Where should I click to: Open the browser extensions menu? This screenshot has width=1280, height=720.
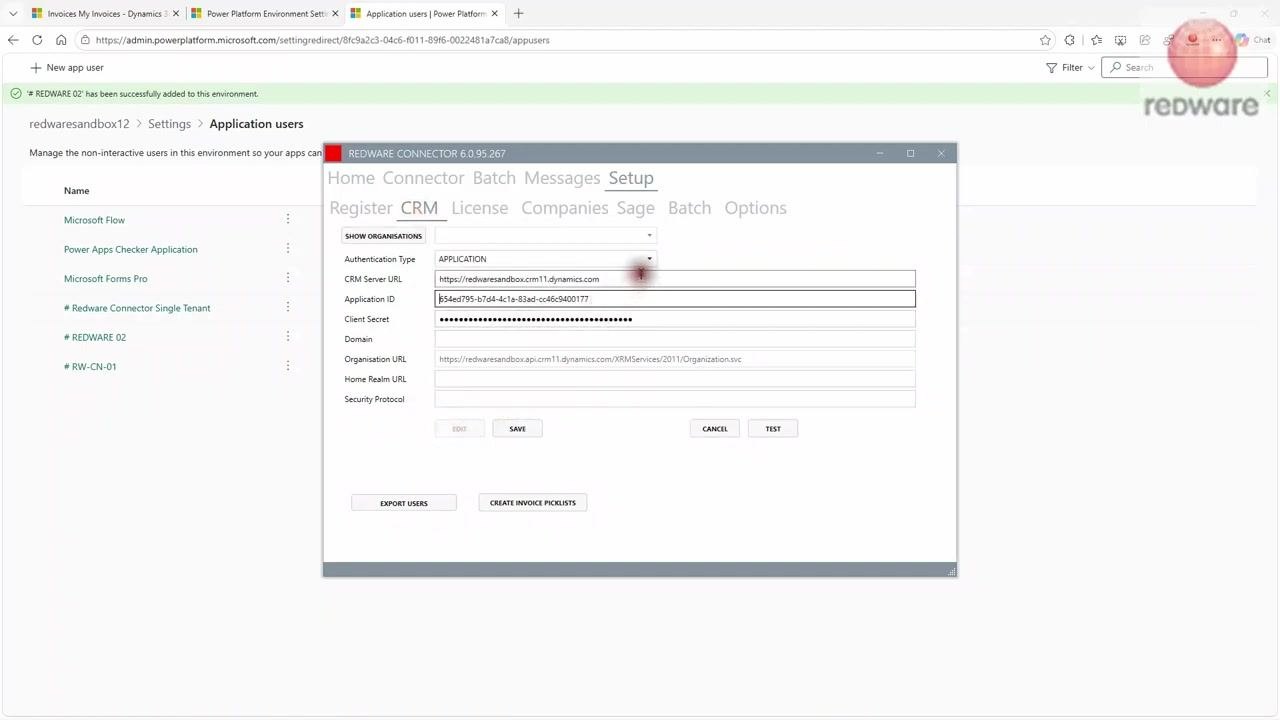tap(1070, 40)
